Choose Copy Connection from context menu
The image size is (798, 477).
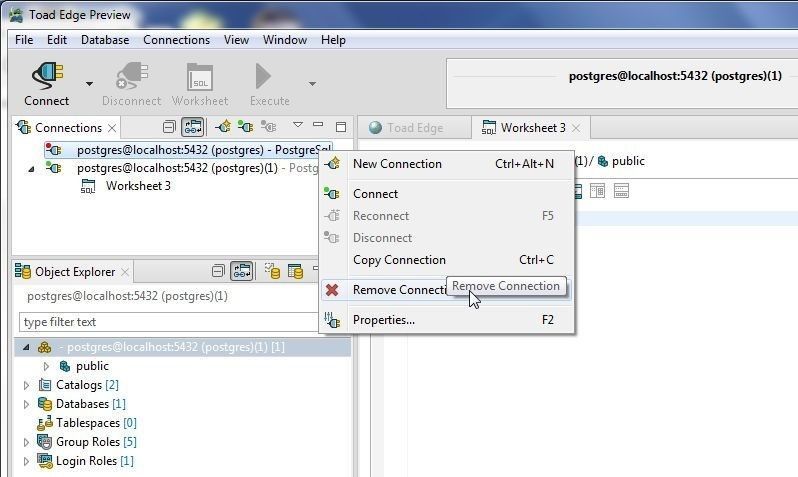point(447,260)
